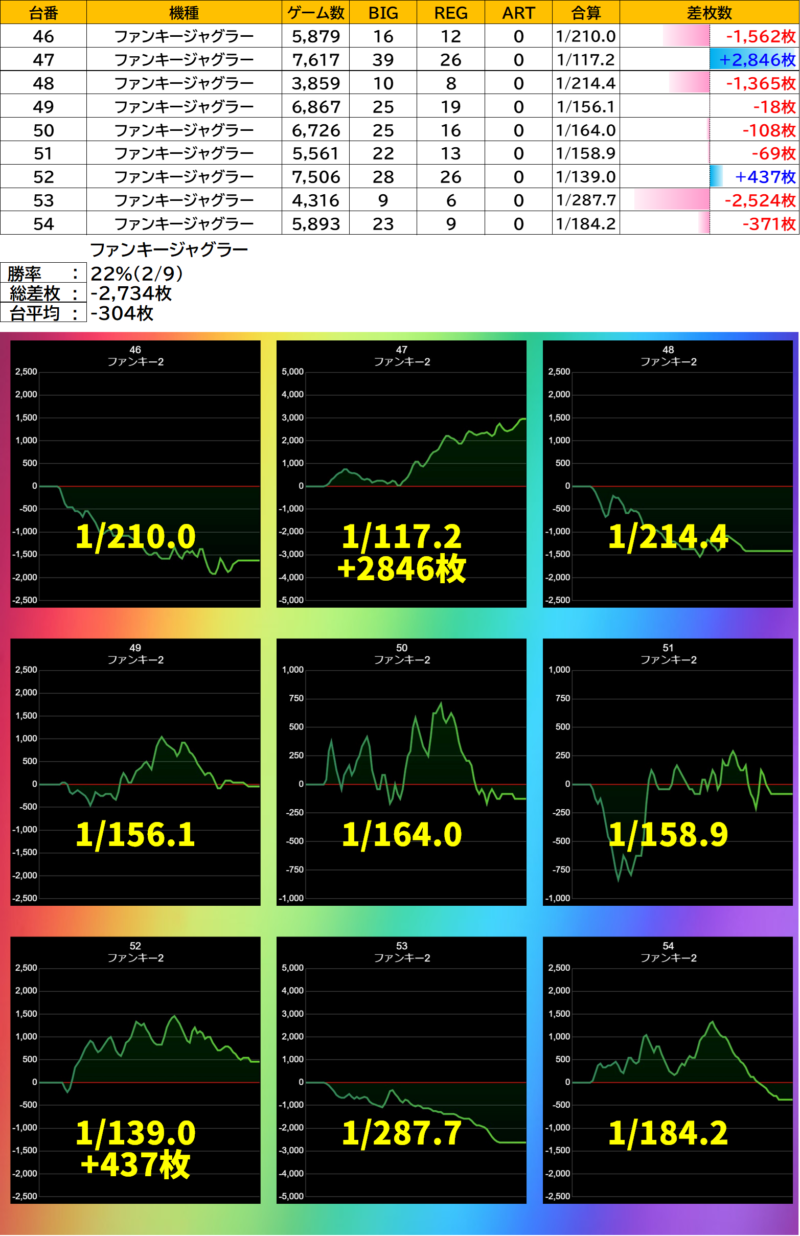Select BIG count 28 in row 52
Image resolution: width=800 pixels, height=1236 pixels.
[383, 177]
